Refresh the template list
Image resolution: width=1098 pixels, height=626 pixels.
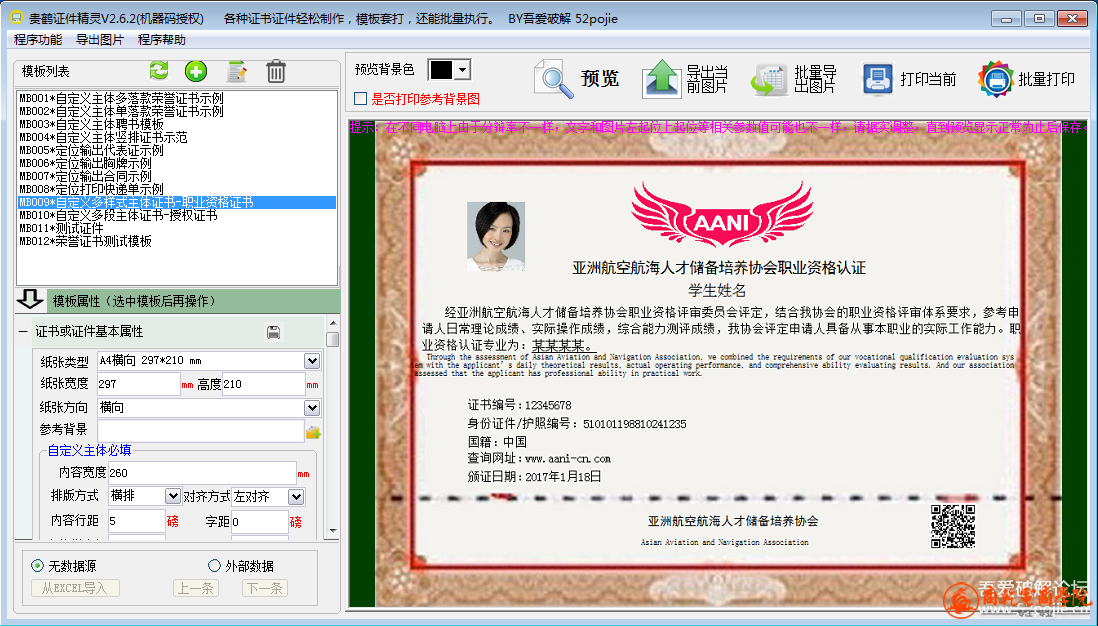(x=159, y=71)
